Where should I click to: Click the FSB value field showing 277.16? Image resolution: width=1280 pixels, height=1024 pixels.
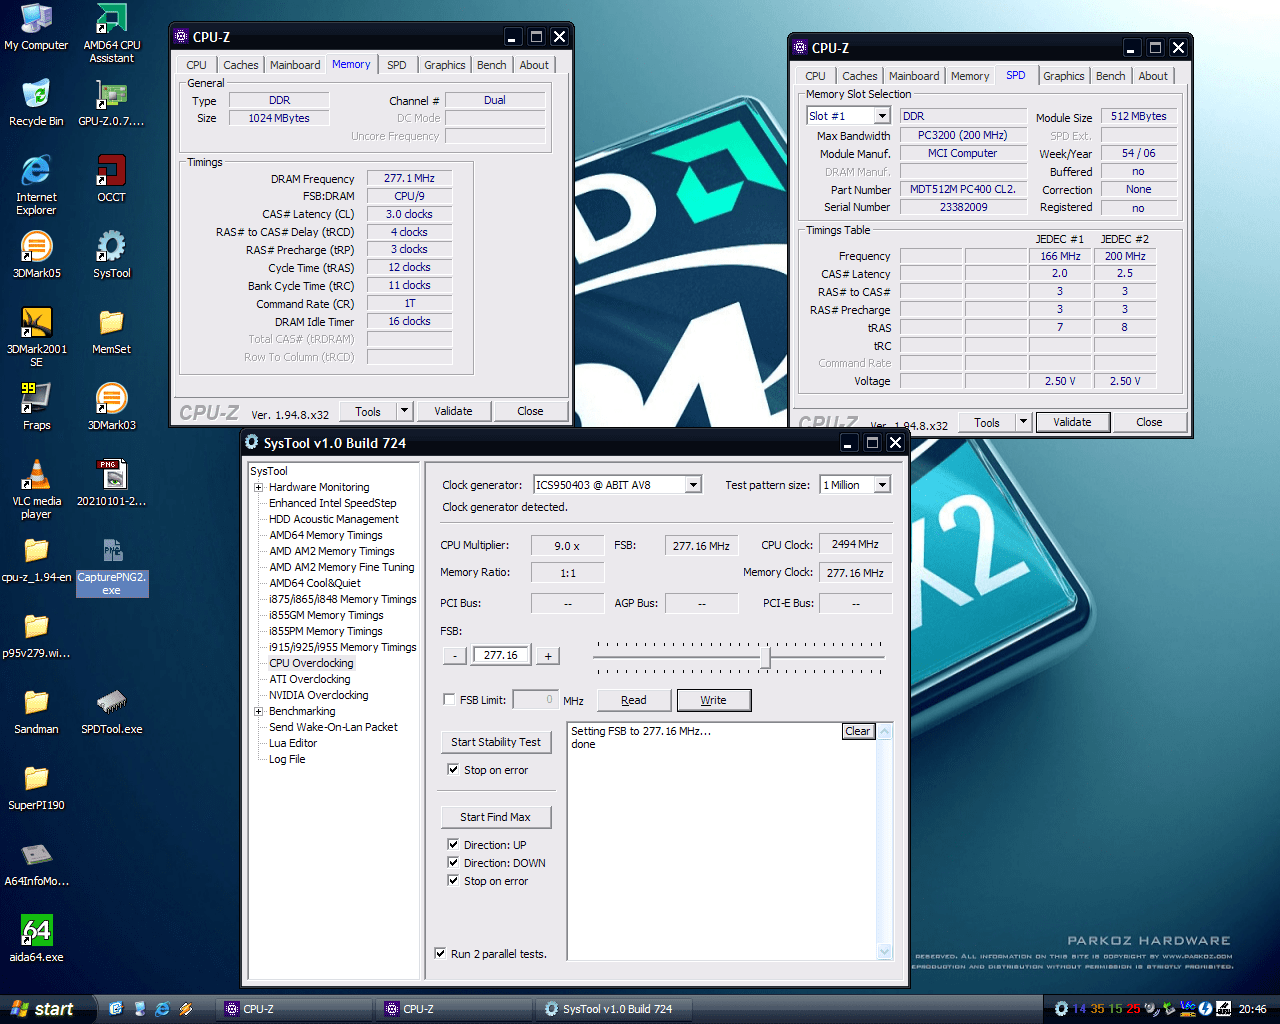(501, 655)
